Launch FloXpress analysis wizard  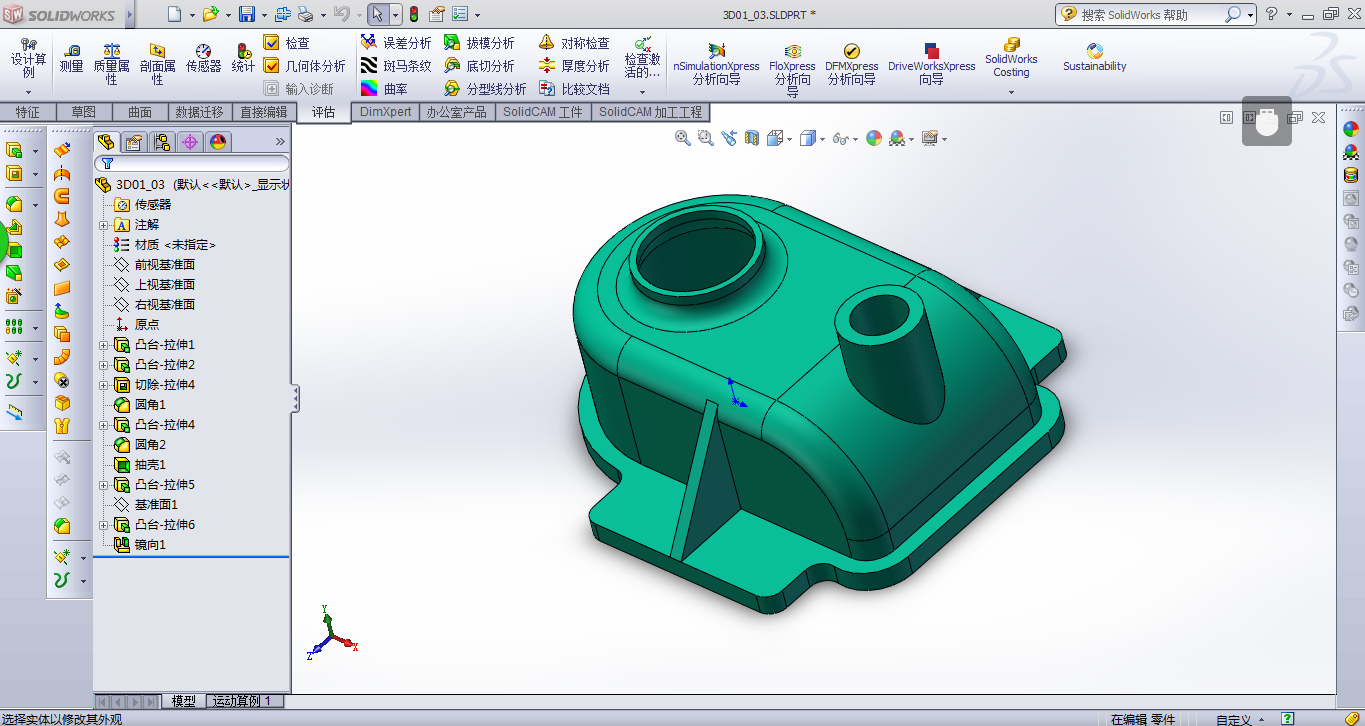coord(792,70)
